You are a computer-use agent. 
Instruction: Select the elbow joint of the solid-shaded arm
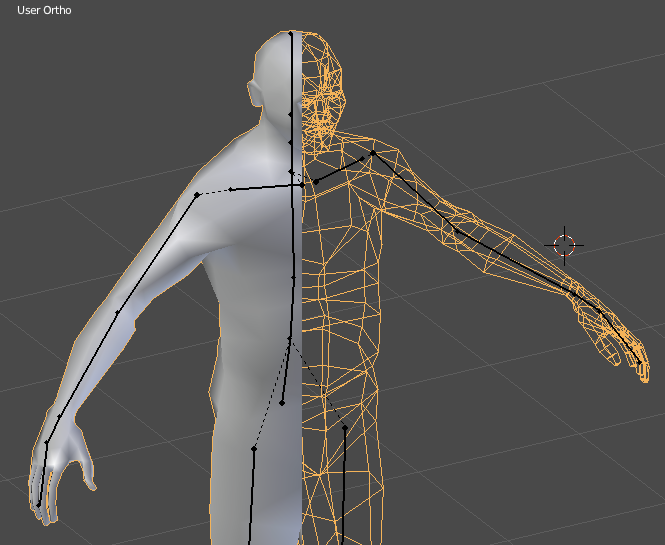117,313
